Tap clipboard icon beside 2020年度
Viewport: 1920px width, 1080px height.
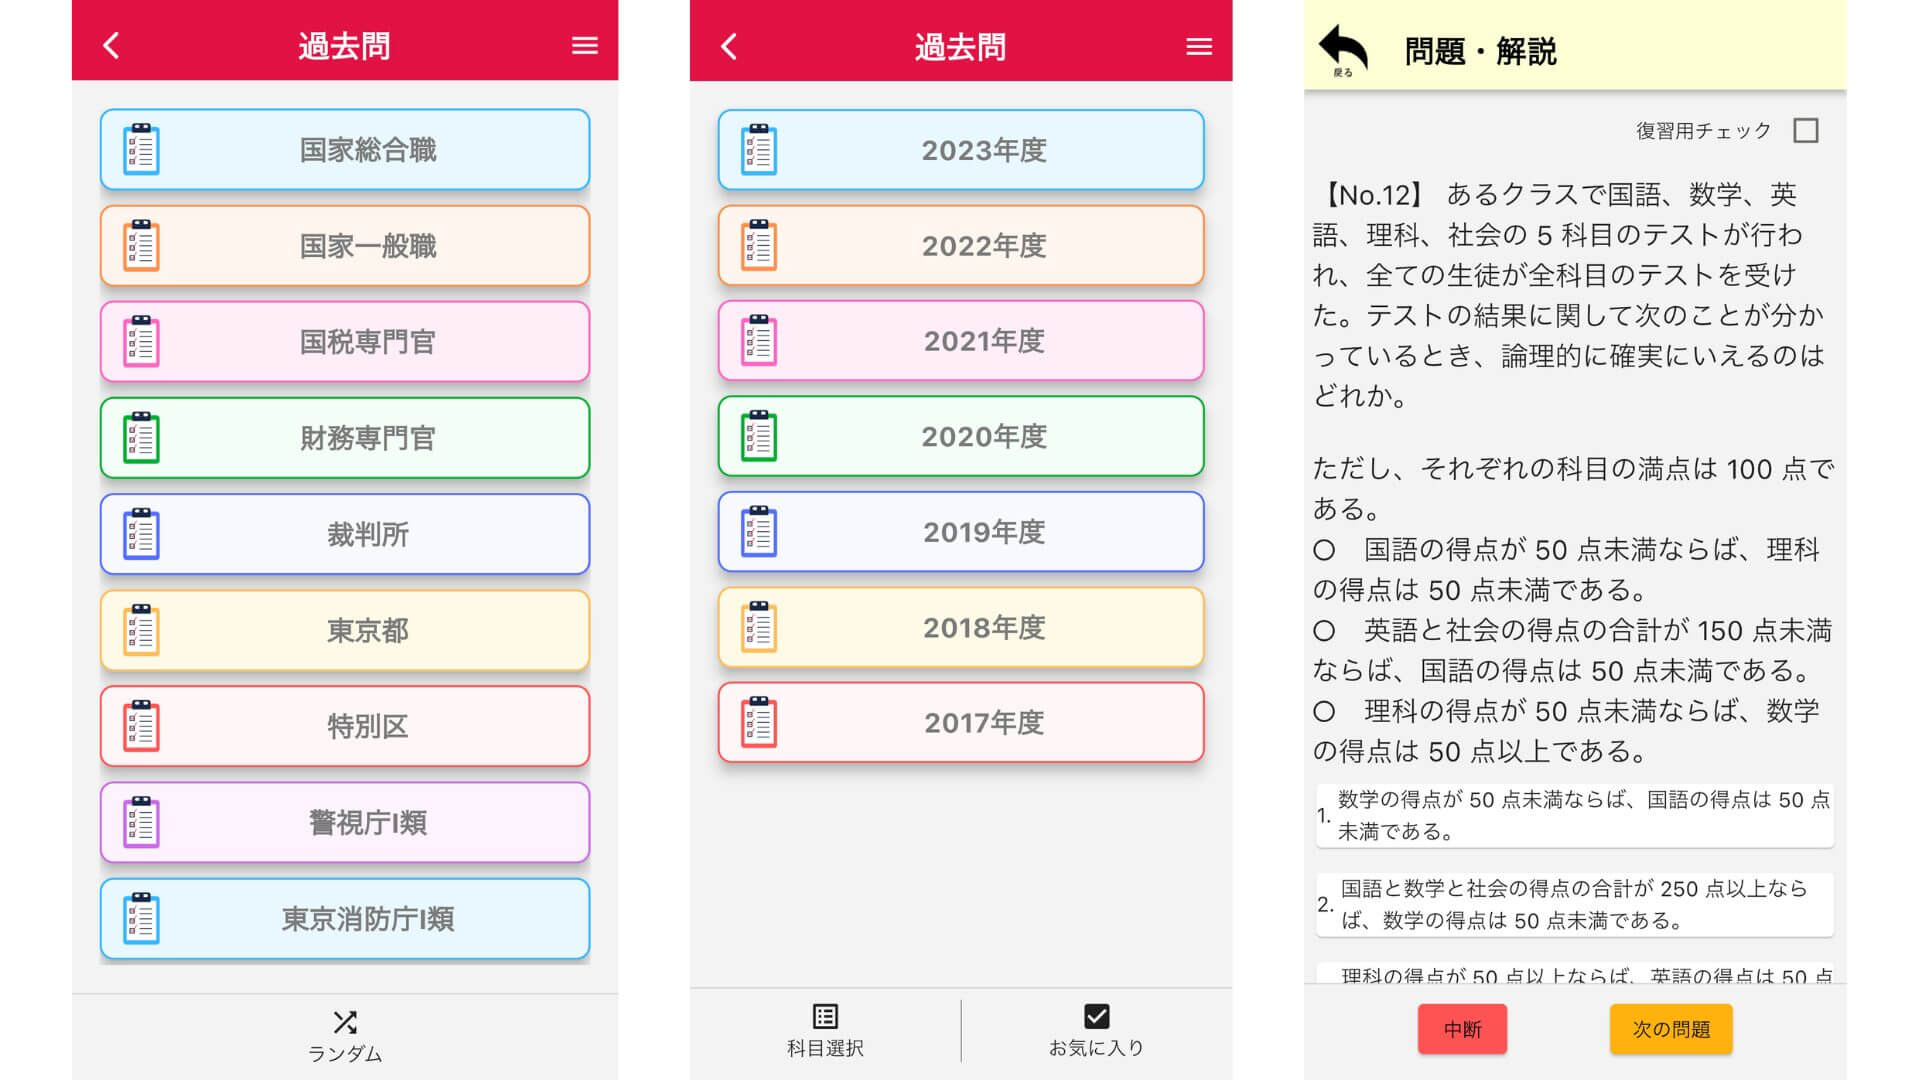coord(759,436)
